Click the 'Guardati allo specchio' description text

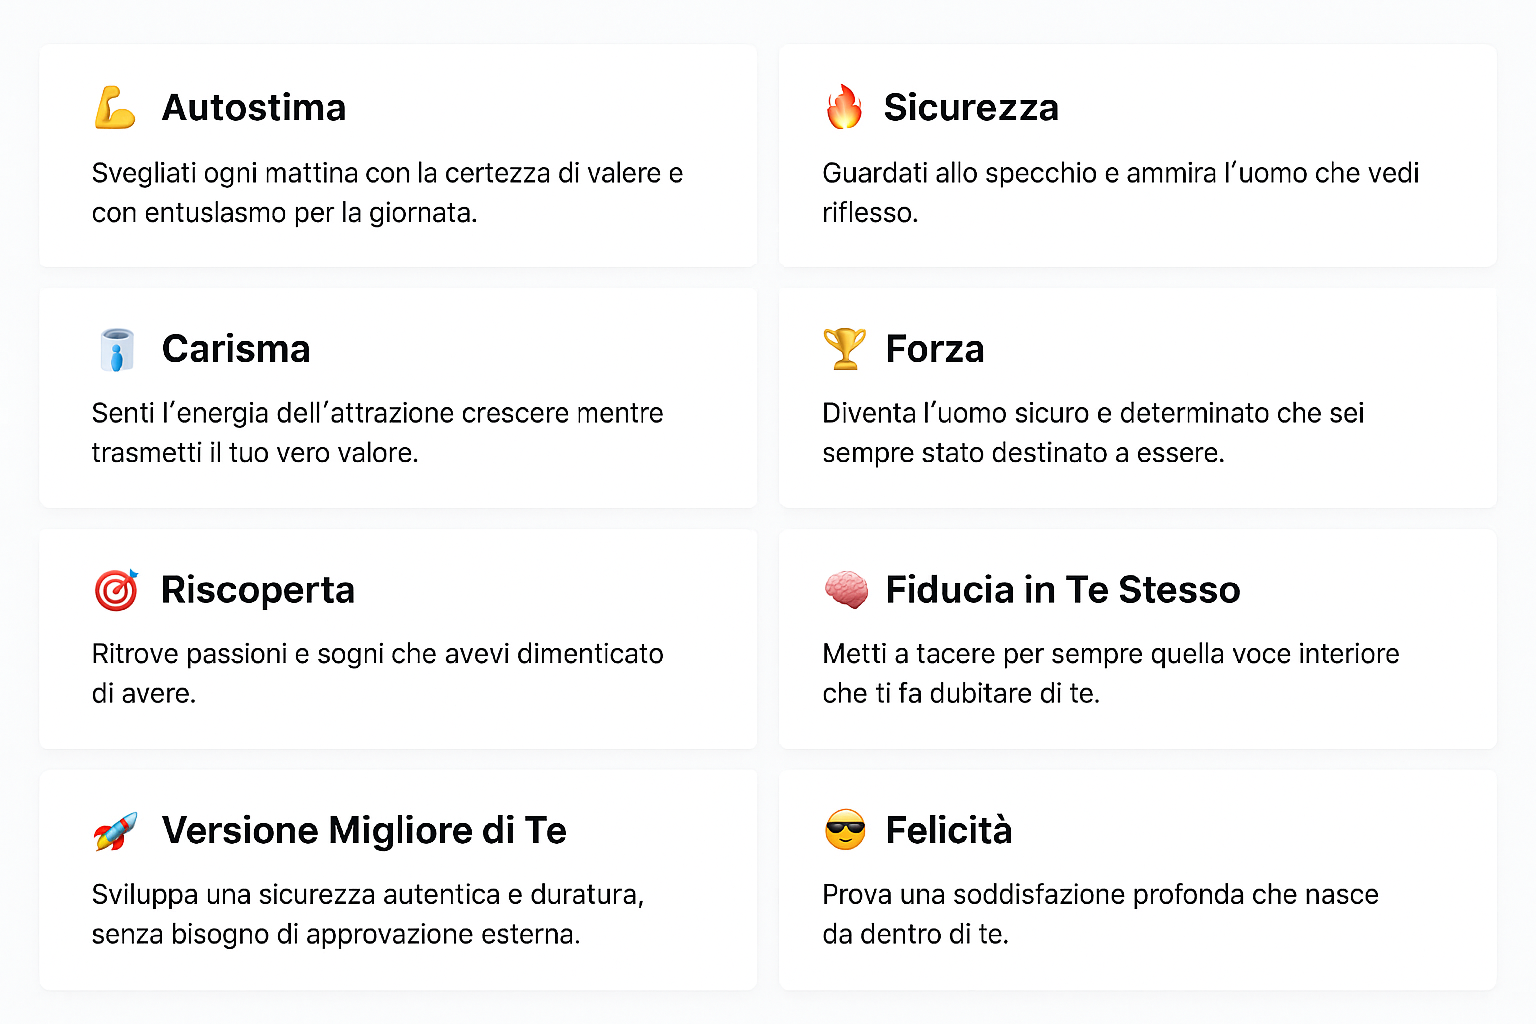click(1121, 193)
